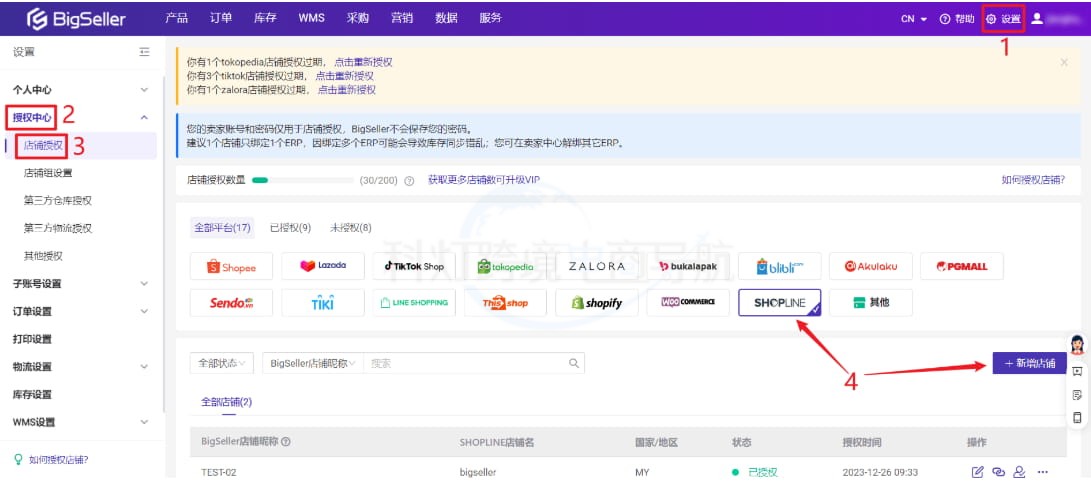This screenshot has height=500, width=1091.
Task: Select the ZALORA platform tile
Action: pos(597,266)
